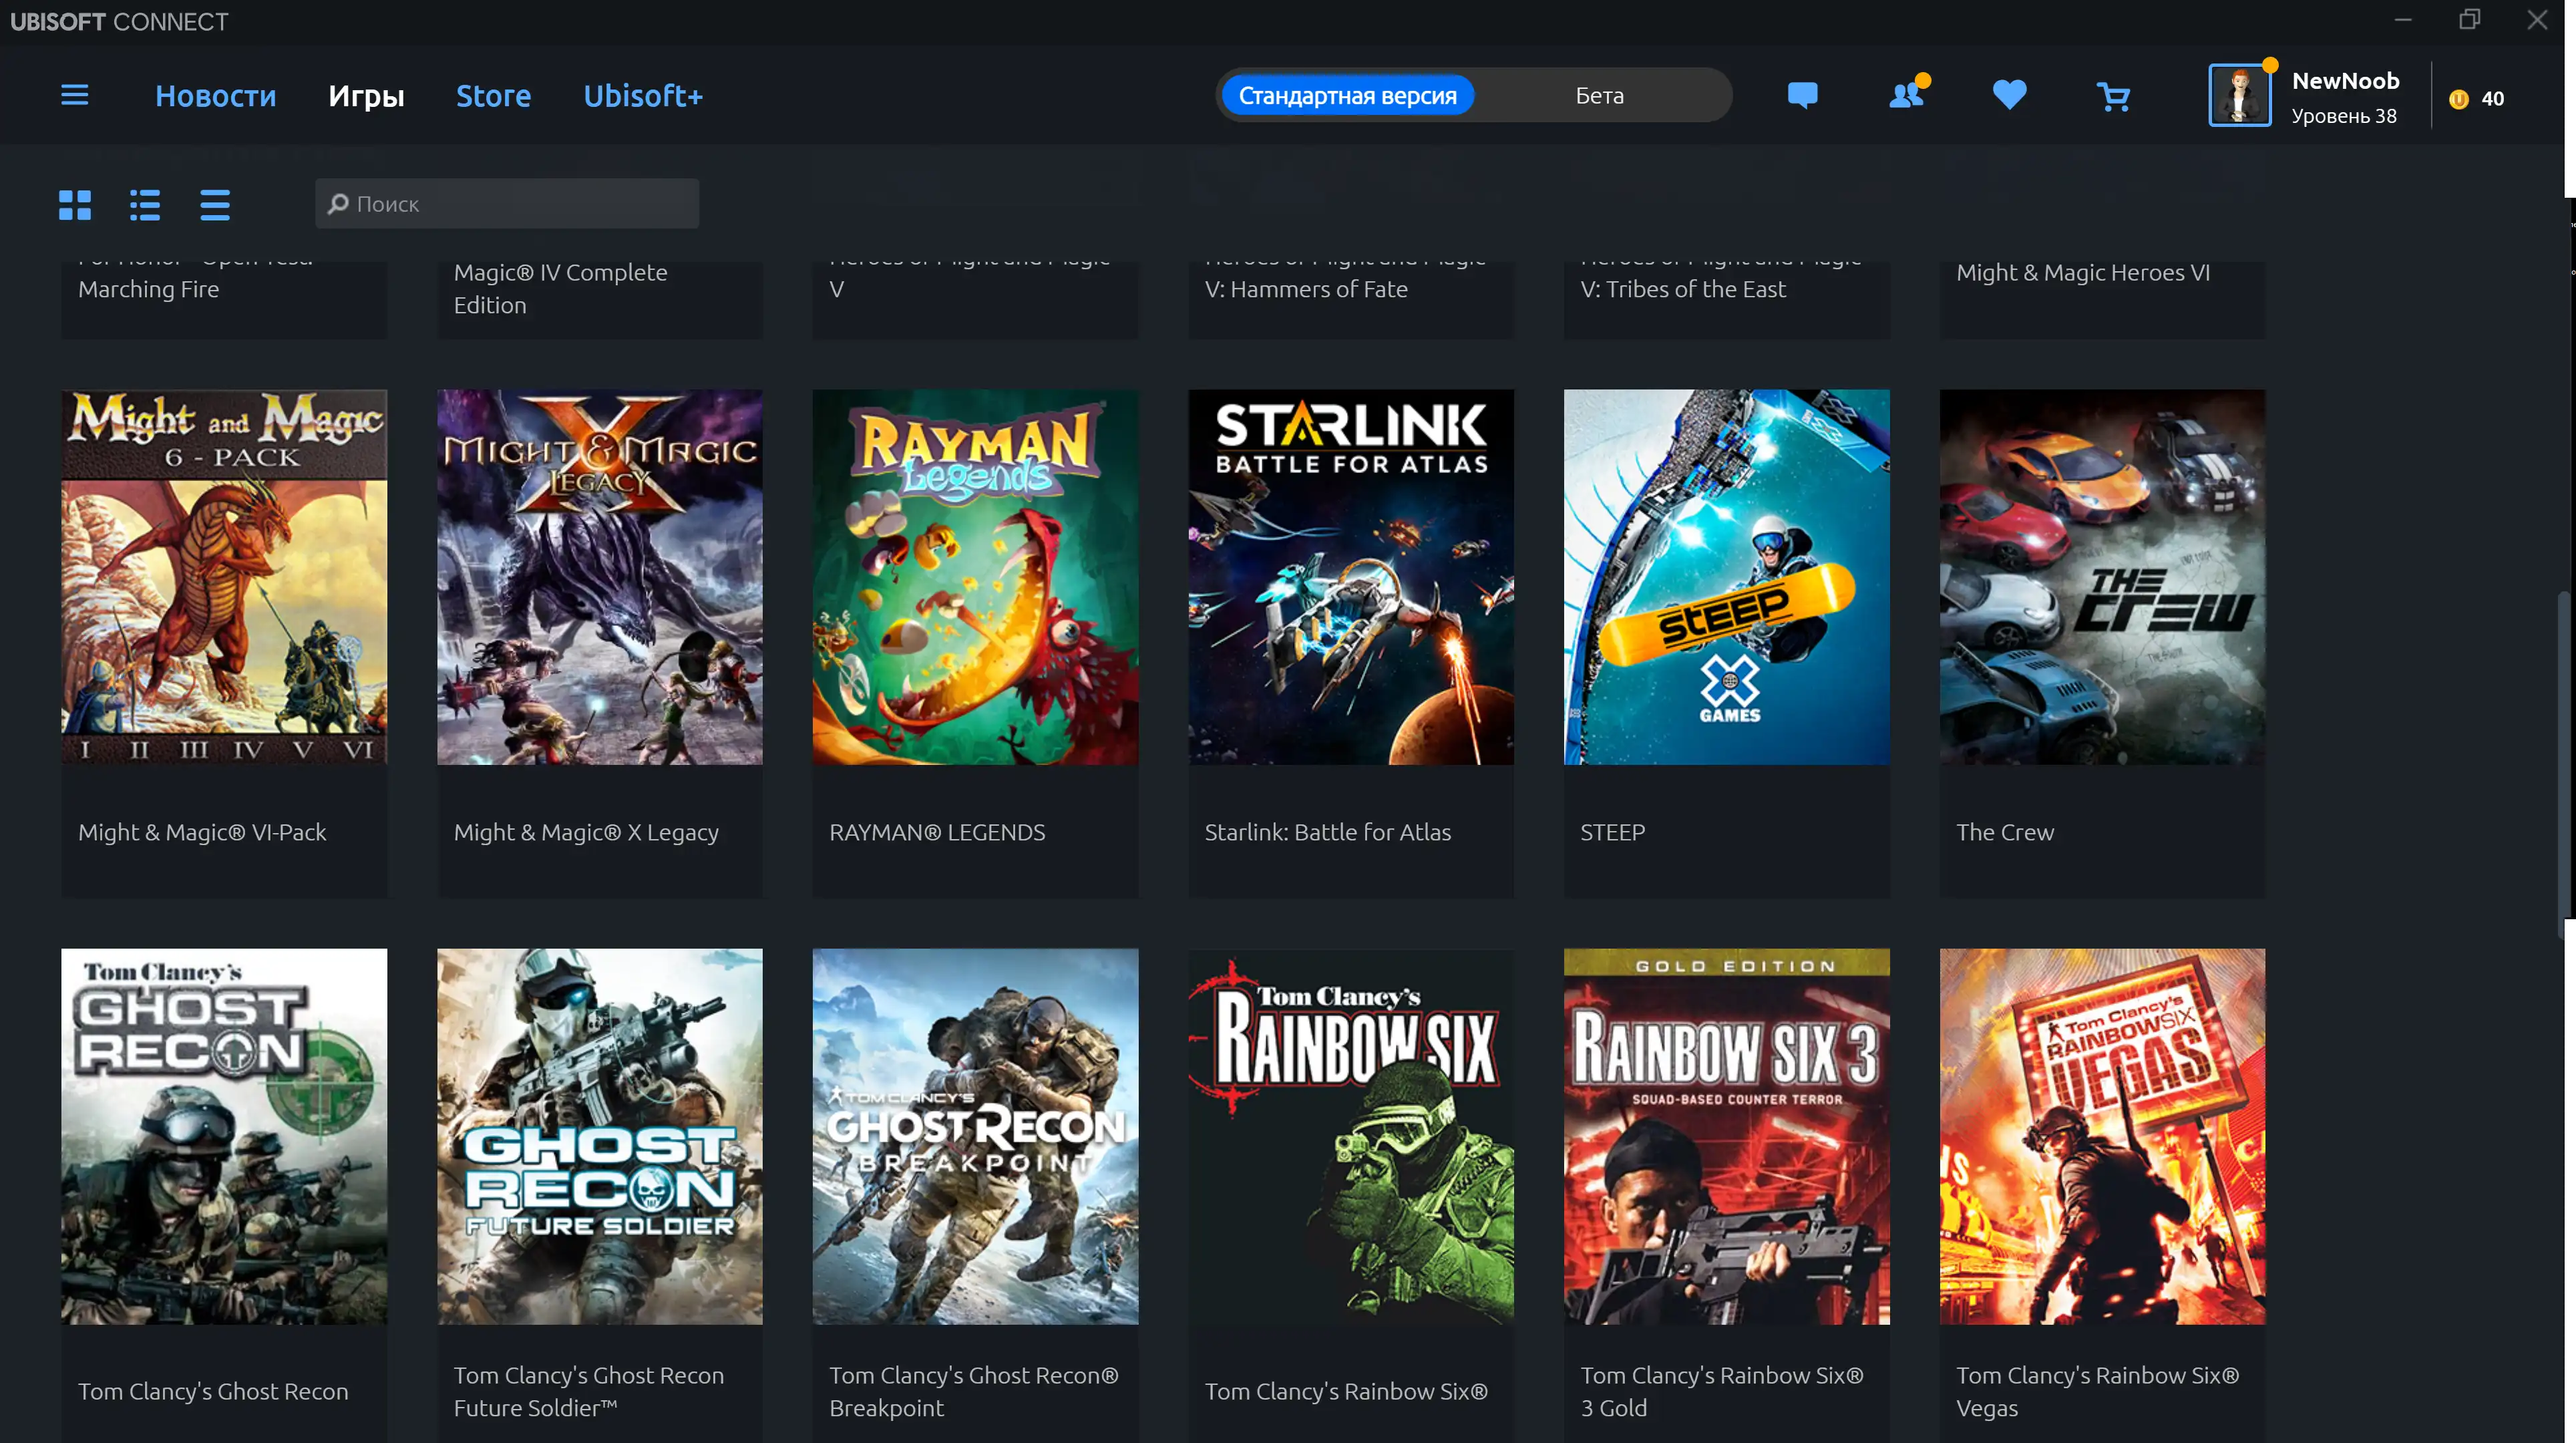Click the STEEP title text
Viewport: 2576px width, 1443px height.
pyautogui.click(x=1612, y=832)
